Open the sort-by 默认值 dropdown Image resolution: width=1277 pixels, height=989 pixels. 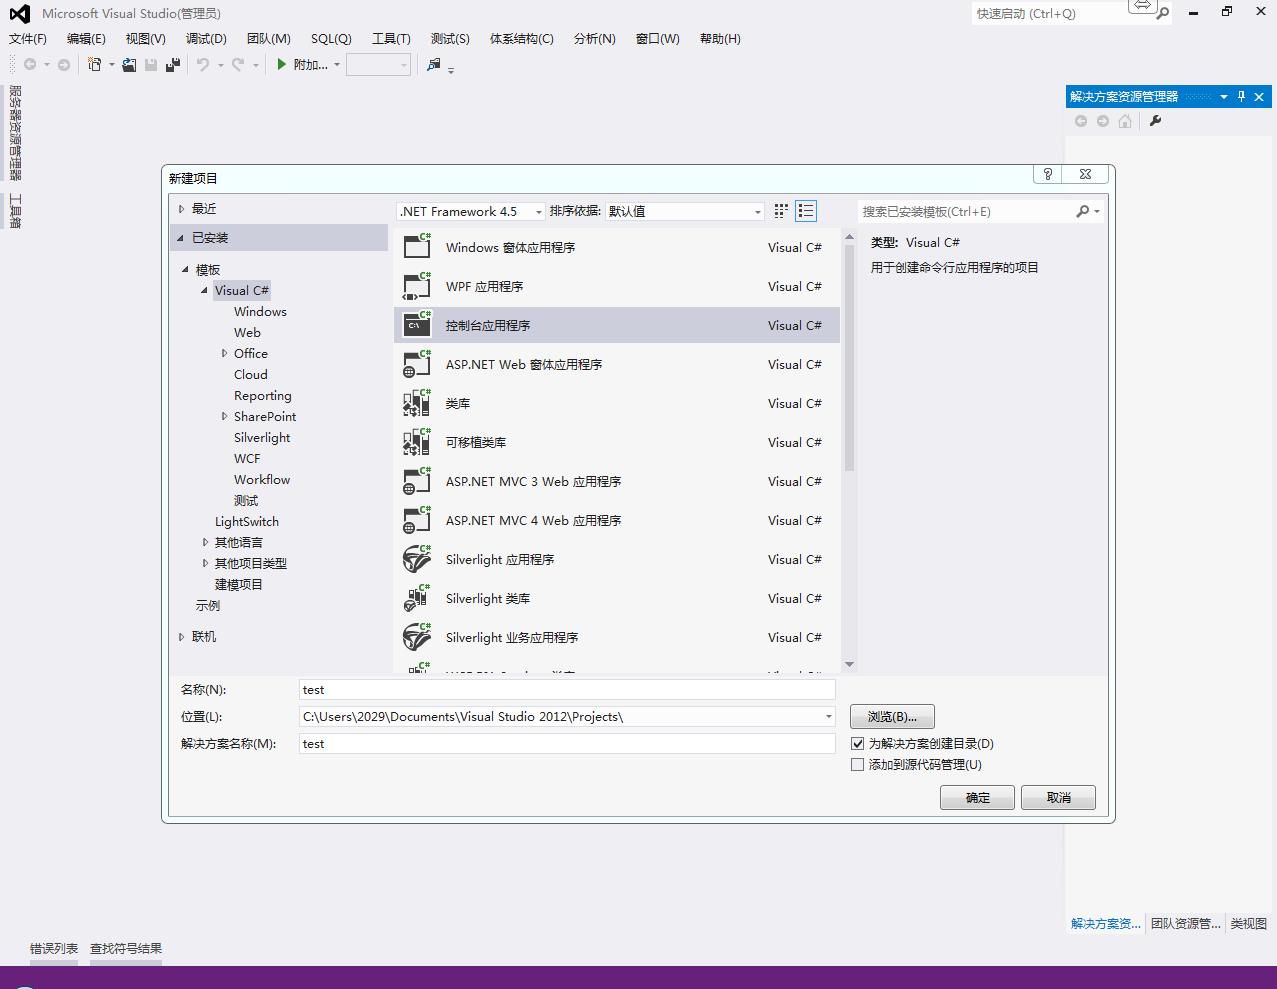[x=757, y=212]
